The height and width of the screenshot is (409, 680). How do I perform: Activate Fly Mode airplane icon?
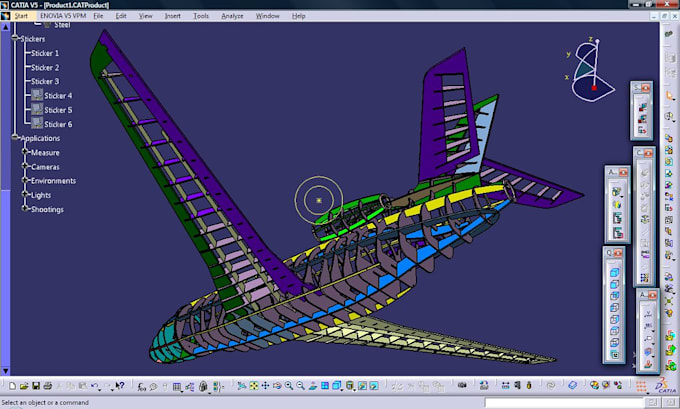point(242,386)
